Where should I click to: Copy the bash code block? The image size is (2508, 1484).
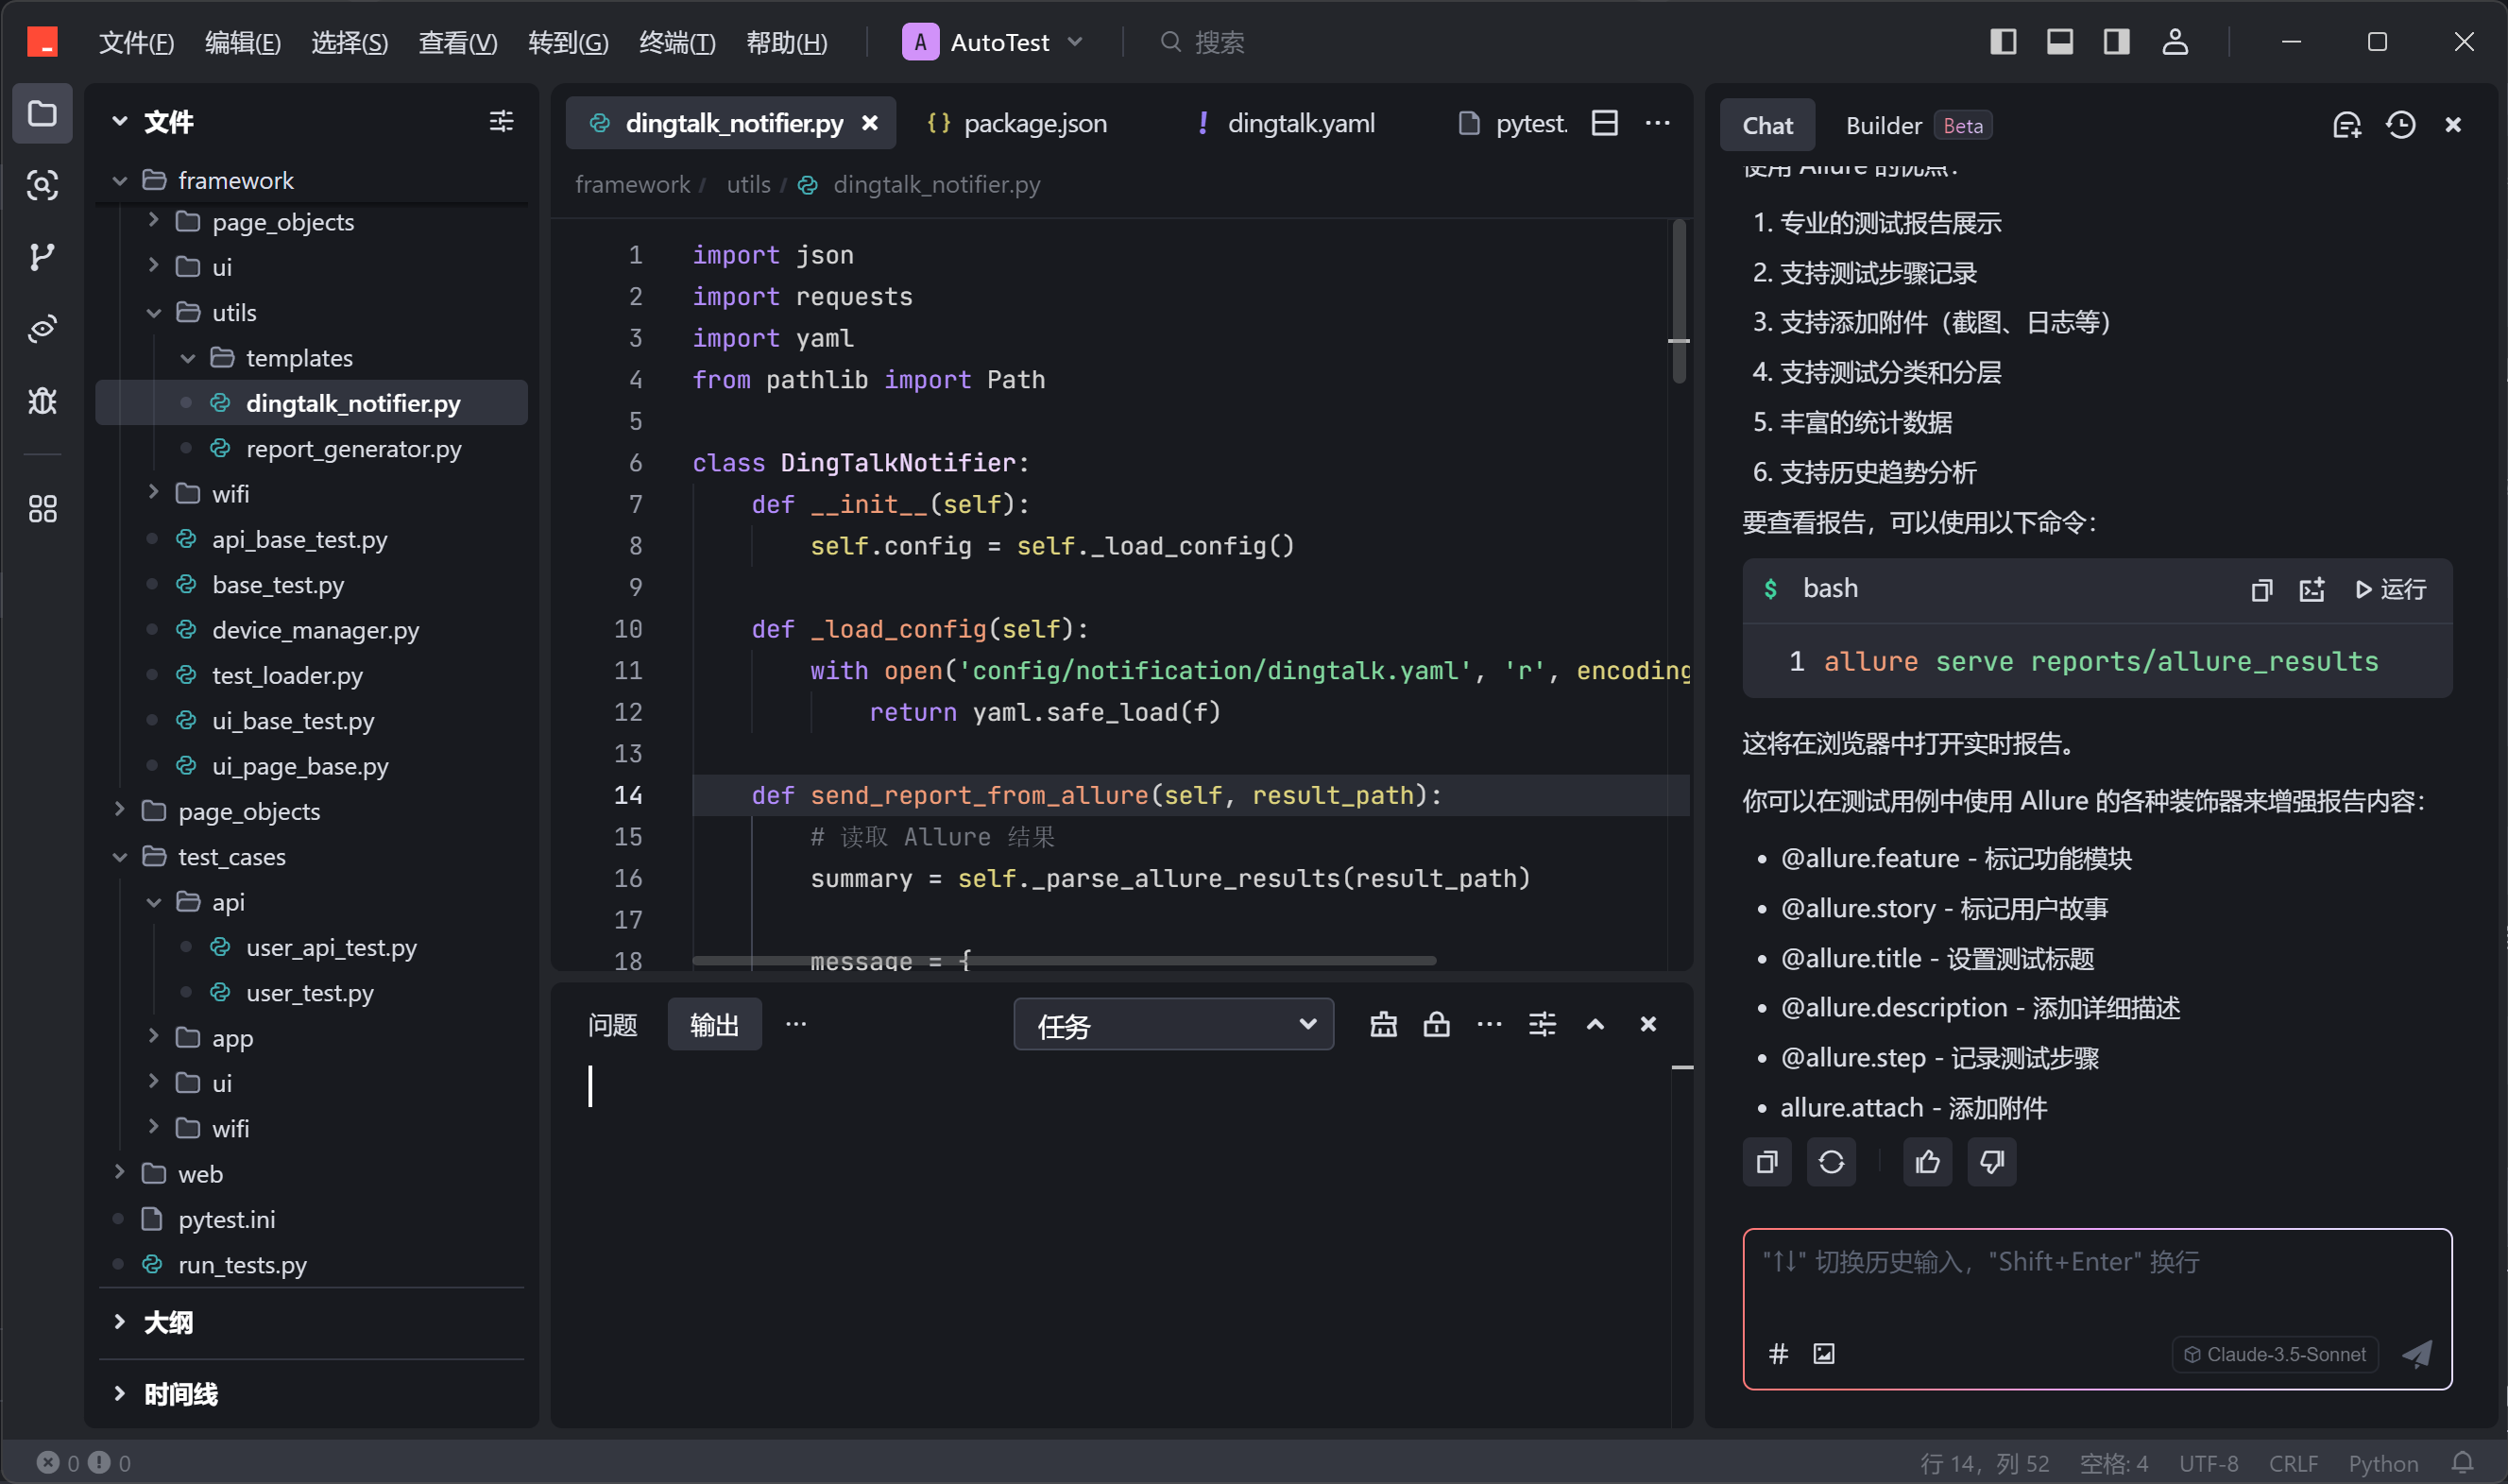pos(2261,590)
